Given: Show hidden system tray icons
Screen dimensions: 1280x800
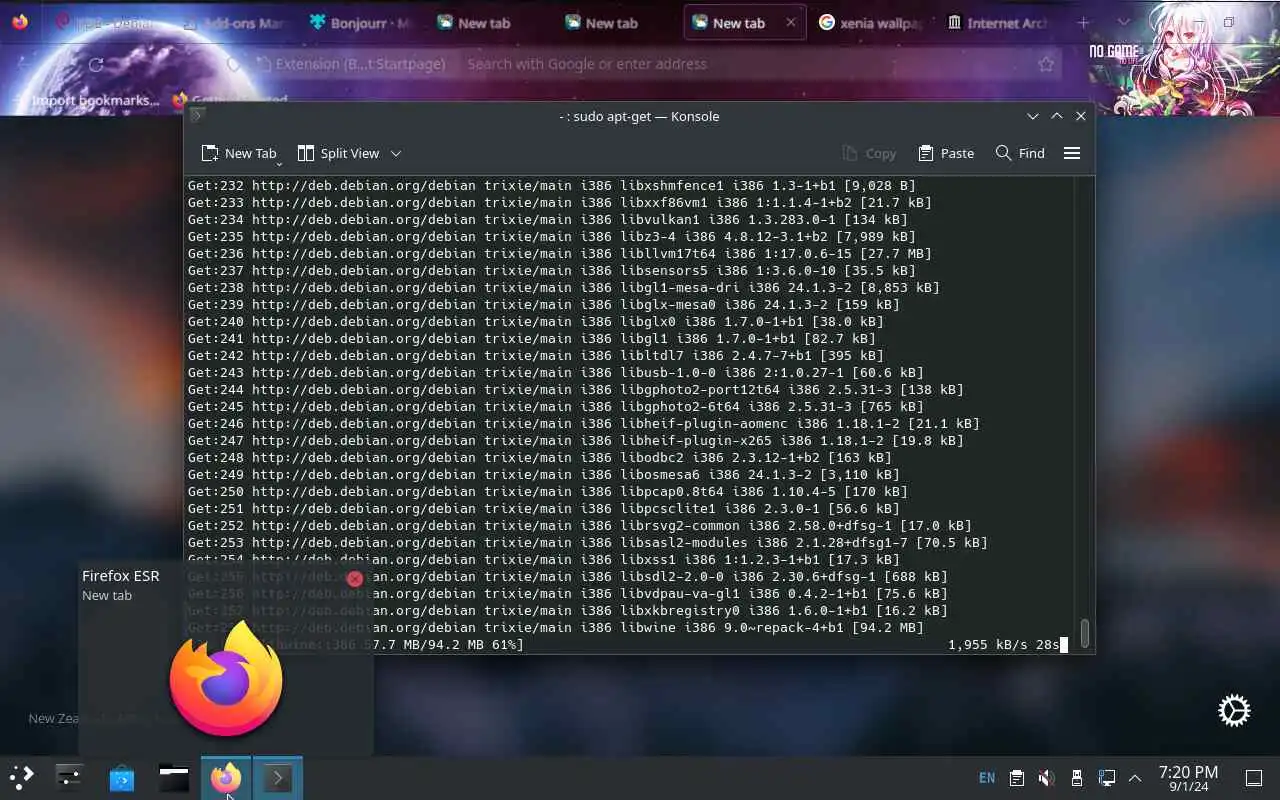Looking at the screenshot, I should [x=1135, y=778].
